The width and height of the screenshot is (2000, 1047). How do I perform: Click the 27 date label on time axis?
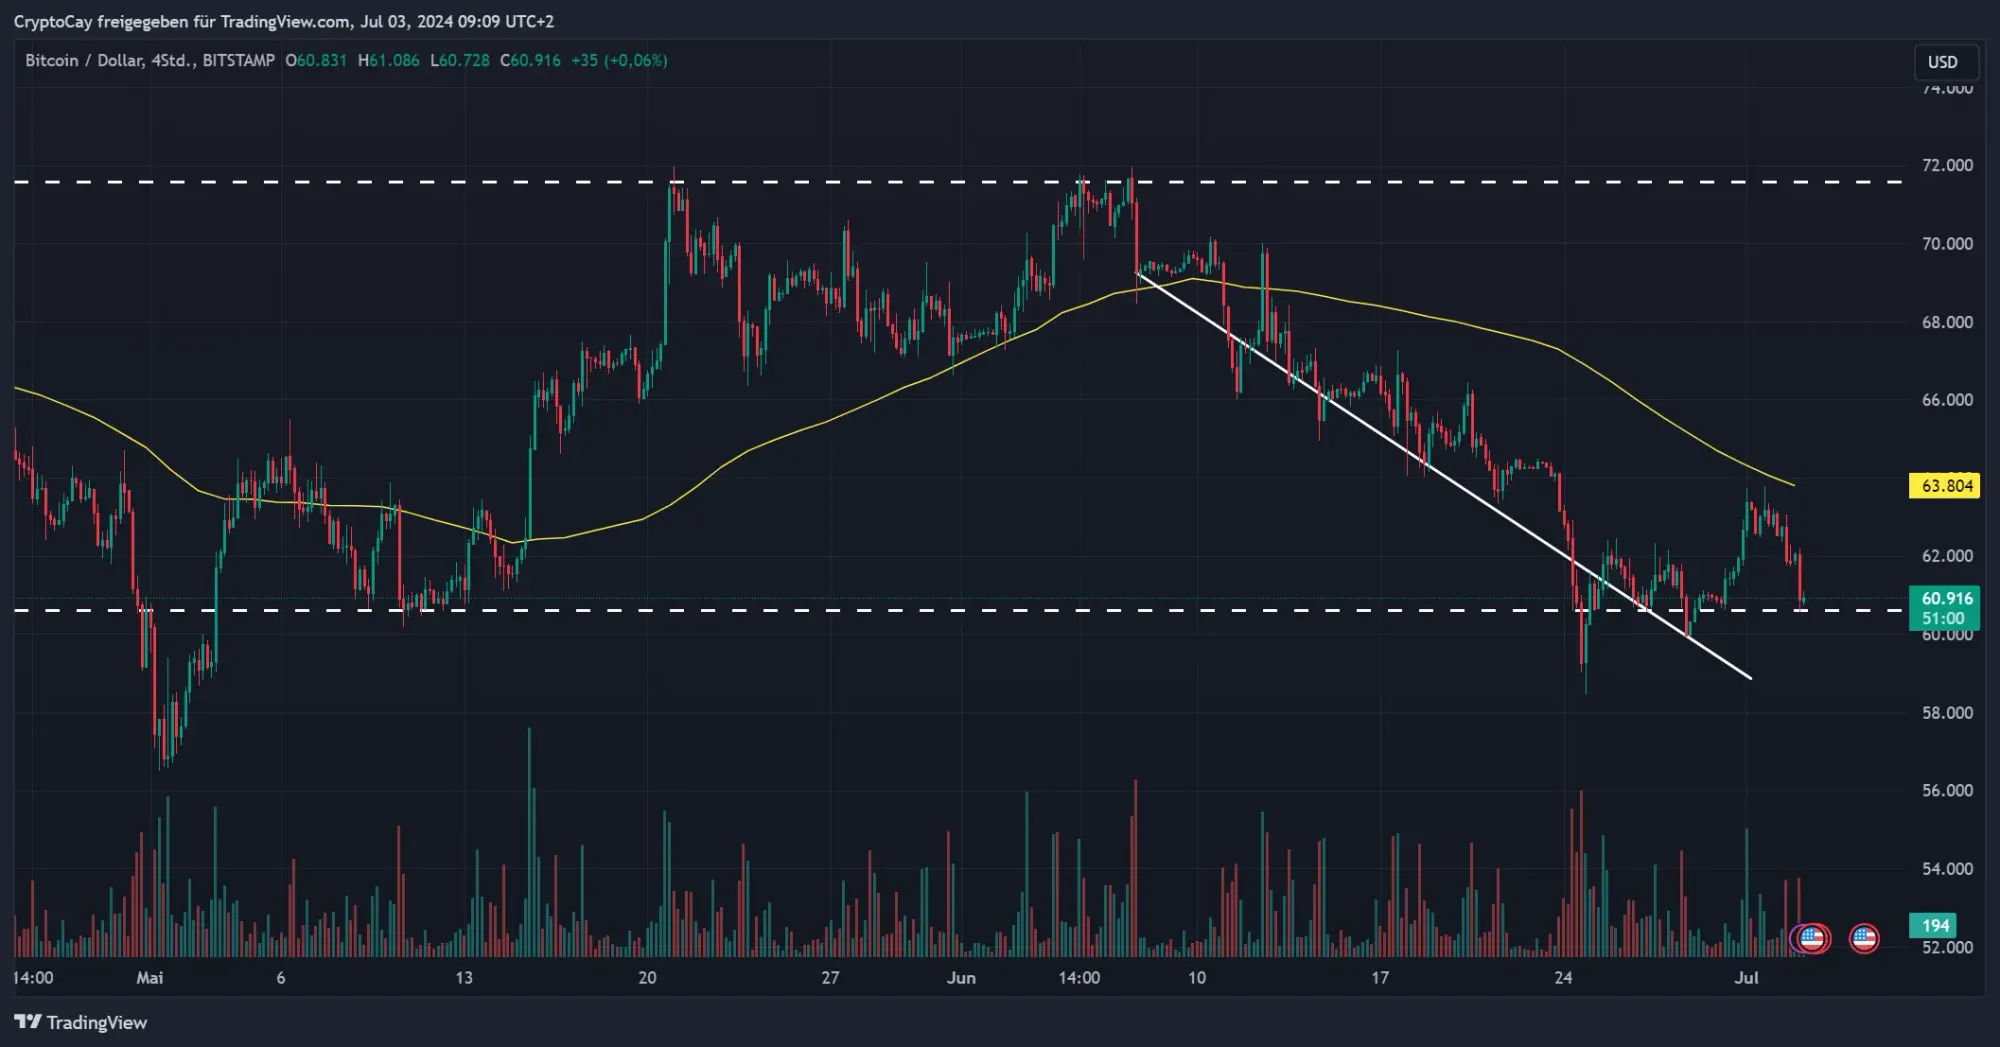click(x=830, y=977)
